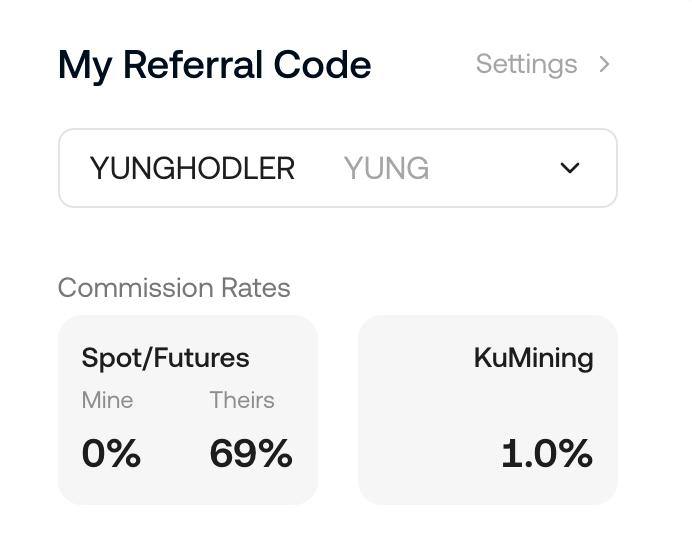Open the Settings link

coord(527,64)
